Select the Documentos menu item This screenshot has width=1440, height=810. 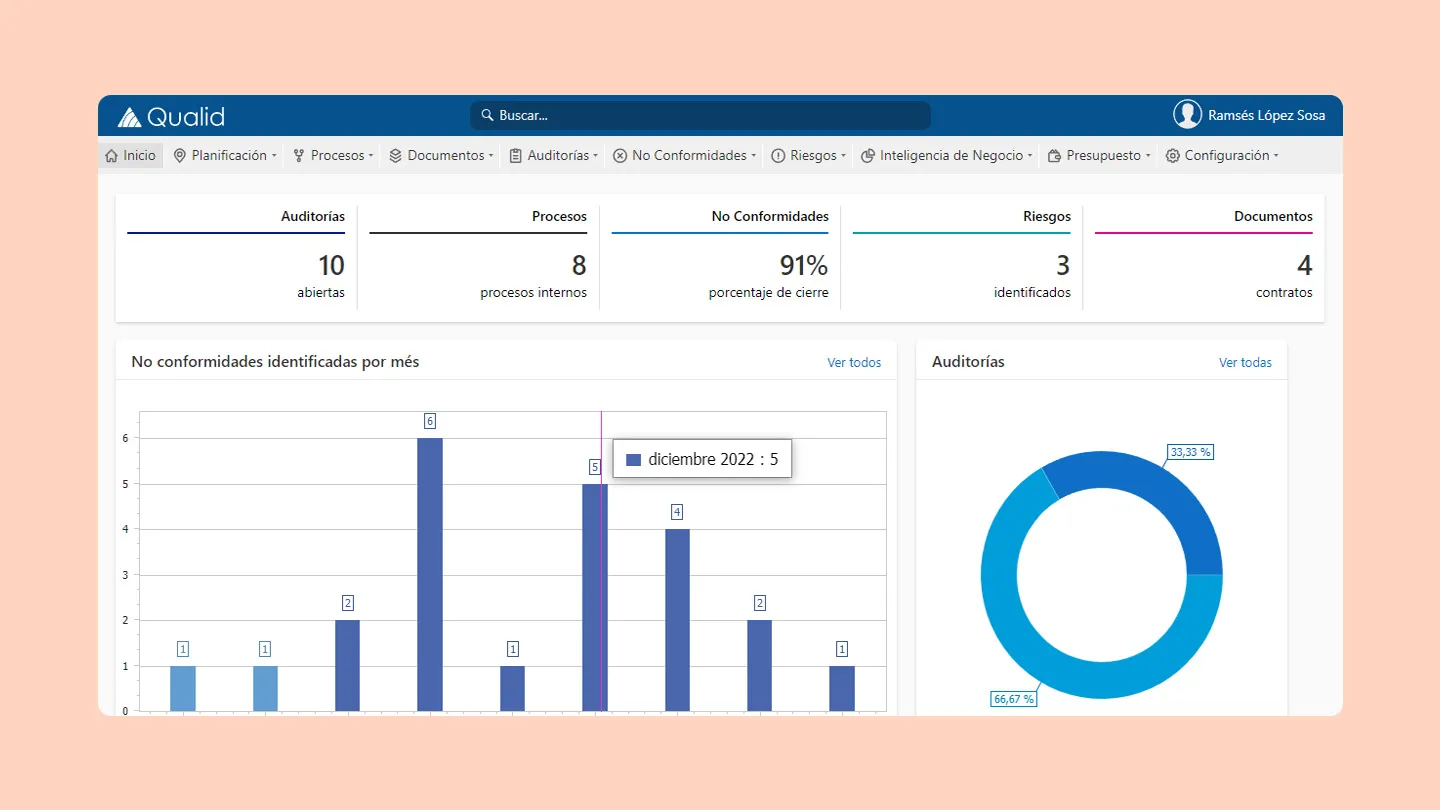point(446,156)
